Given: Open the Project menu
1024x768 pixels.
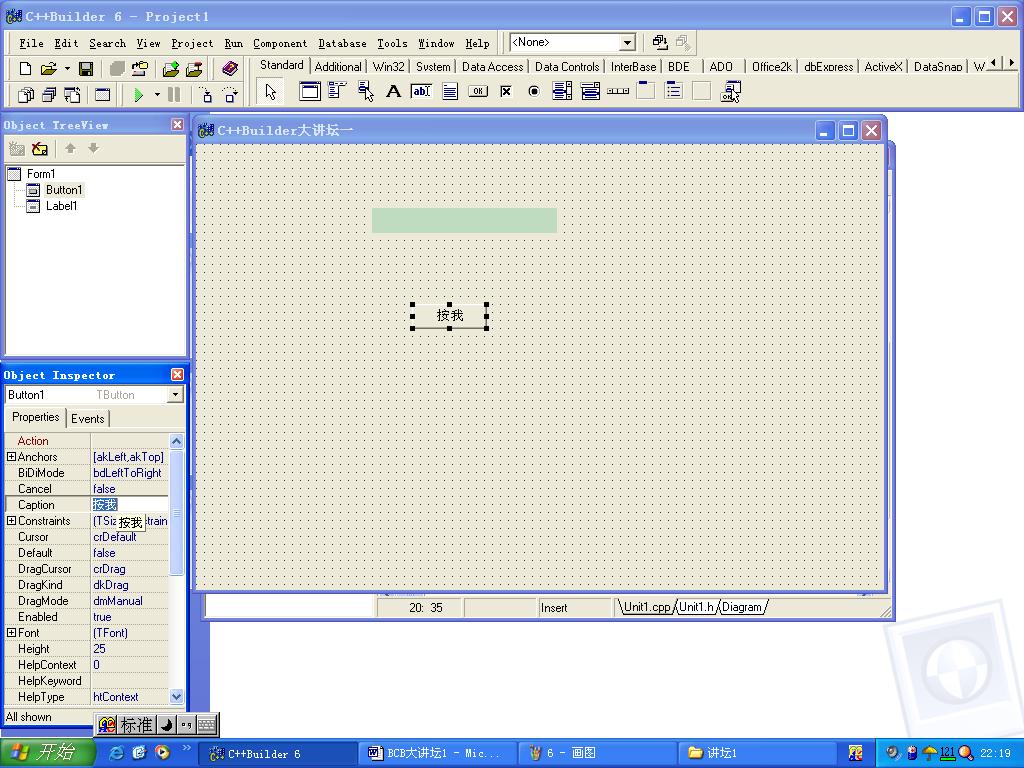Looking at the screenshot, I should 192,44.
